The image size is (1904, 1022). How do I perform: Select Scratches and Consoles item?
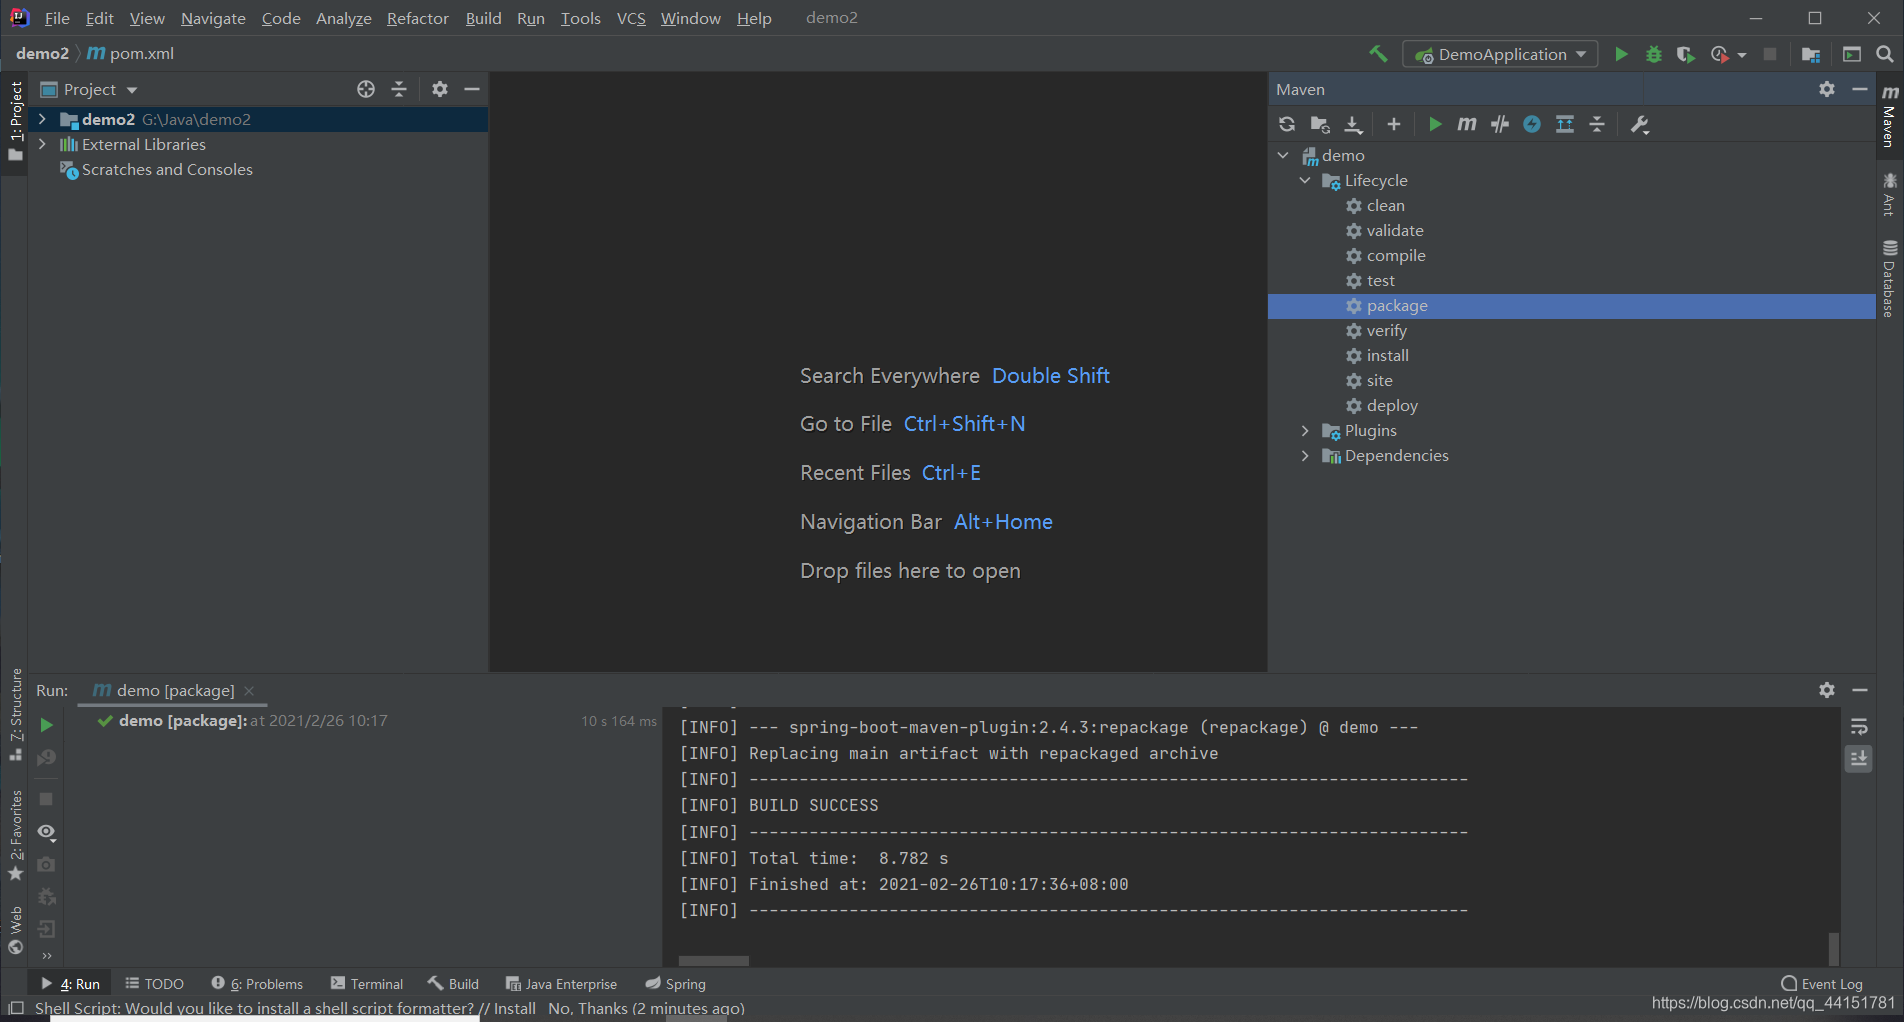pos(167,169)
